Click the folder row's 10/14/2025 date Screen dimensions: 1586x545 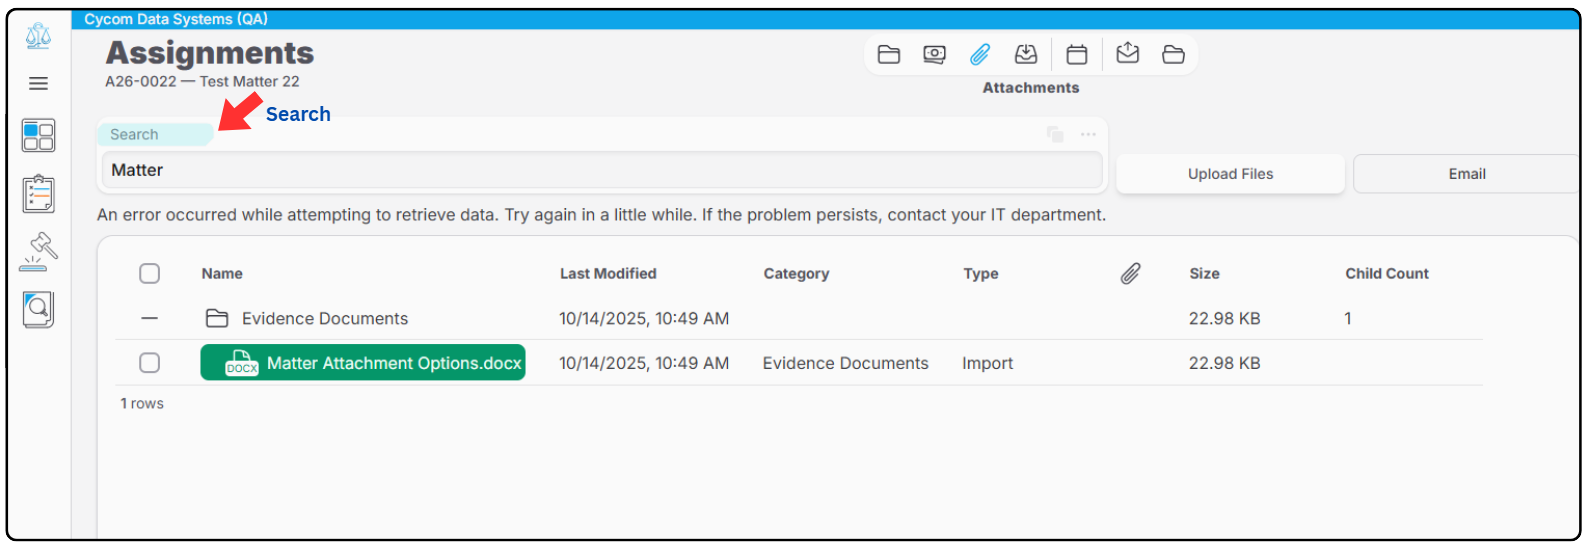(x=644, y=318)
